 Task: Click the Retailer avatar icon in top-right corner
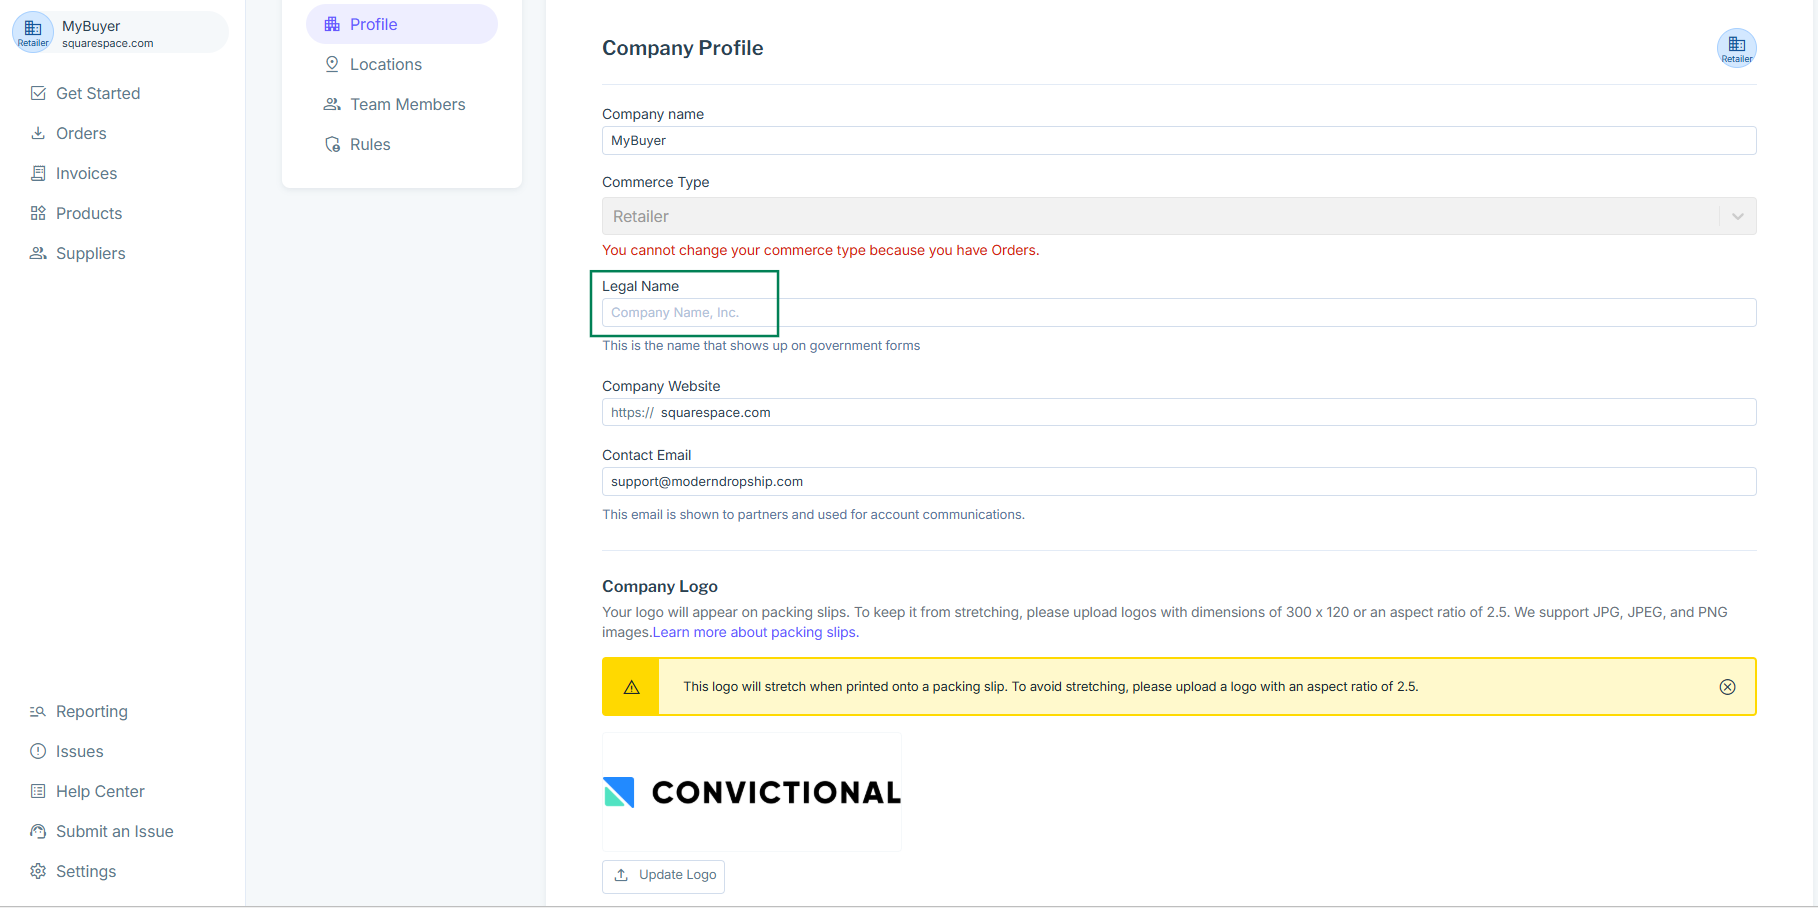click(x=1736, y=47)
